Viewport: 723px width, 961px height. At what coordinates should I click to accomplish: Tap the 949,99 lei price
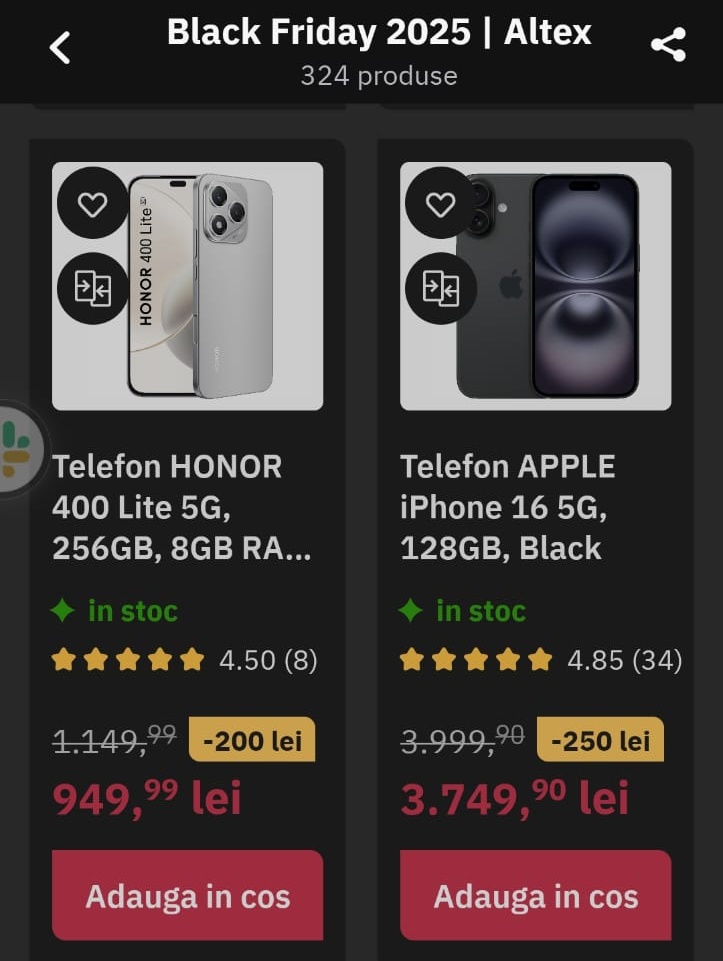146,798
